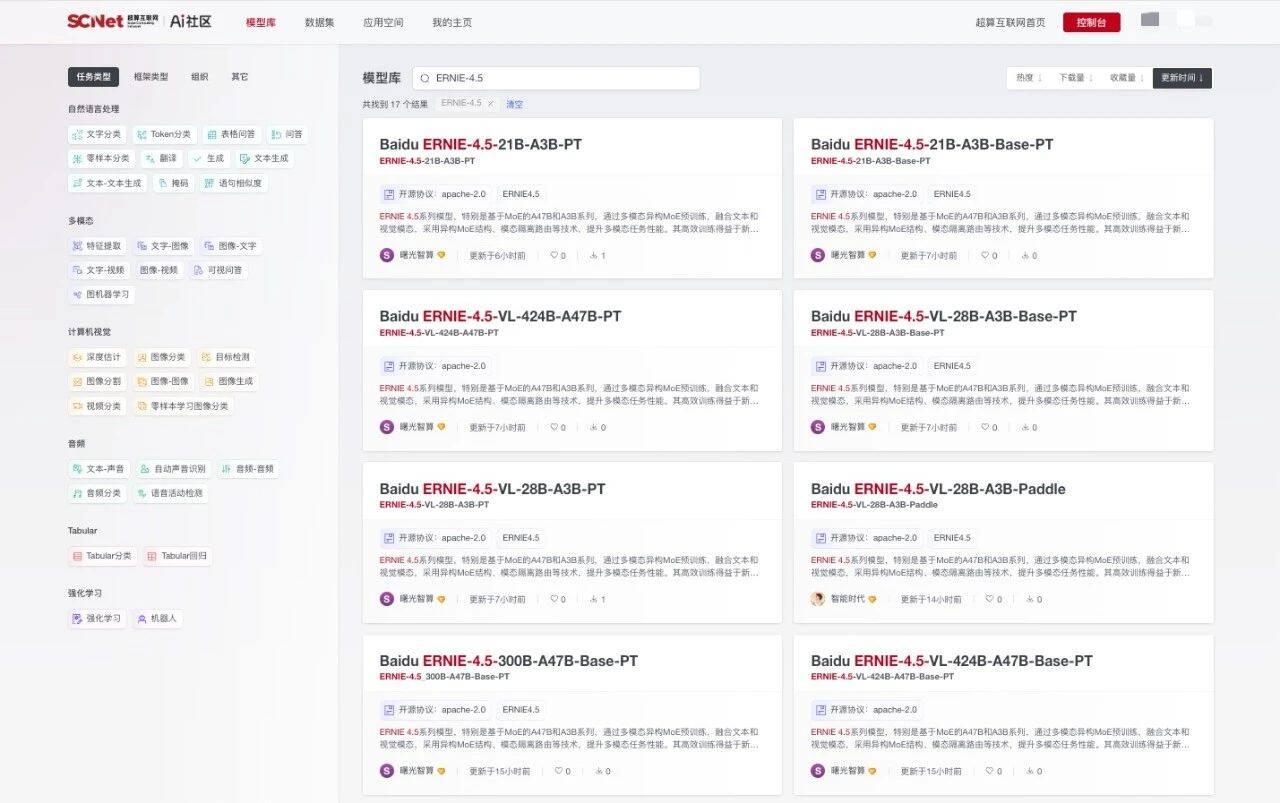Choose the Tabular分类 tag
The height and width of the screenshot is (803, 1280).
102,556
